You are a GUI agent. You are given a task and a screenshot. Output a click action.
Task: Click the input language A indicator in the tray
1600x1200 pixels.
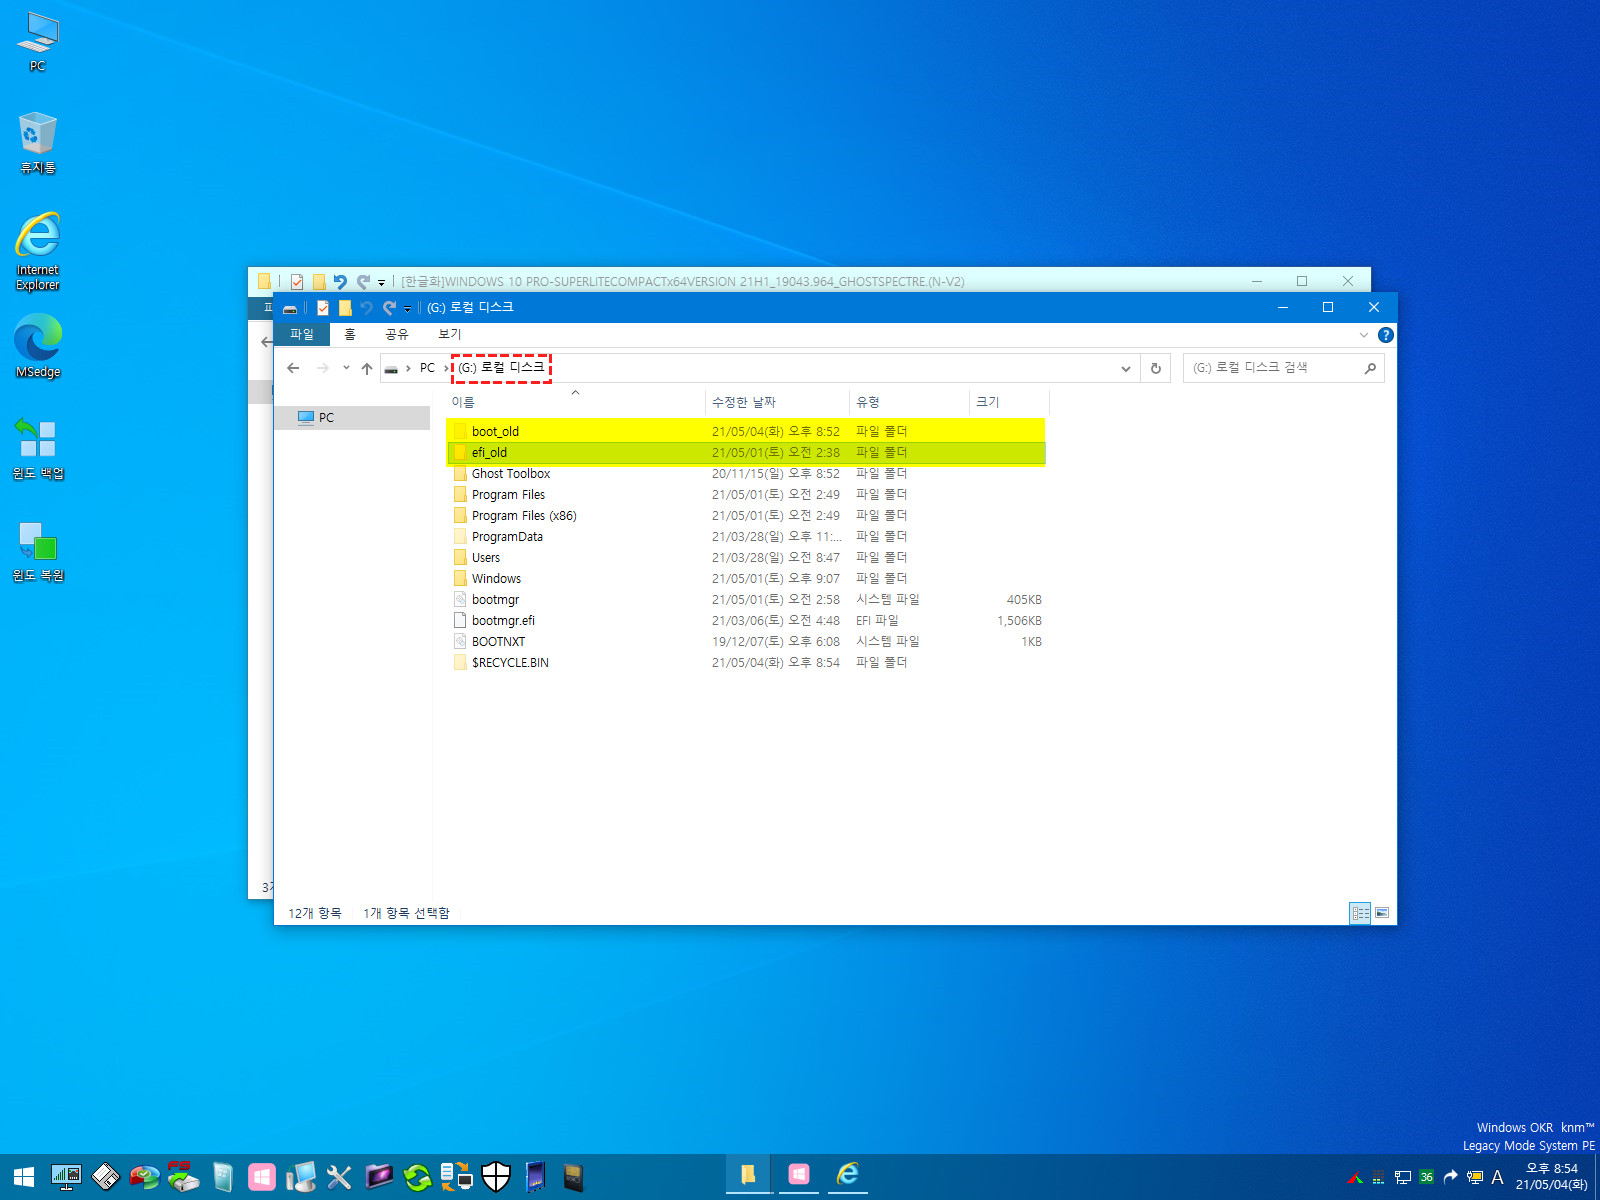tap(1497, 1177)
